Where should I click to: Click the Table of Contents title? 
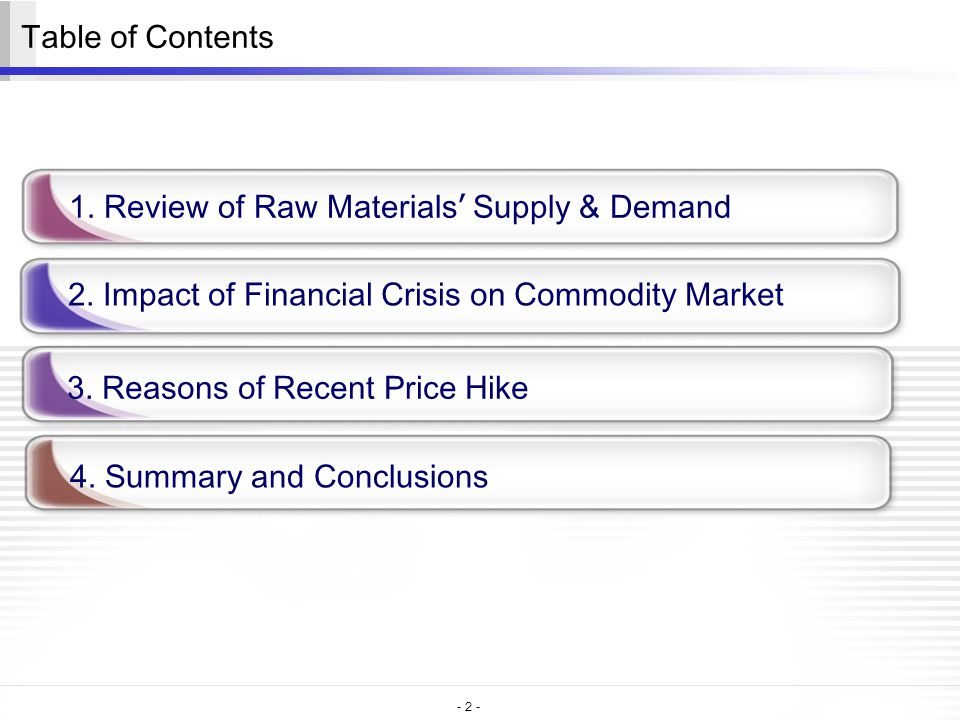tap(147, 37)
